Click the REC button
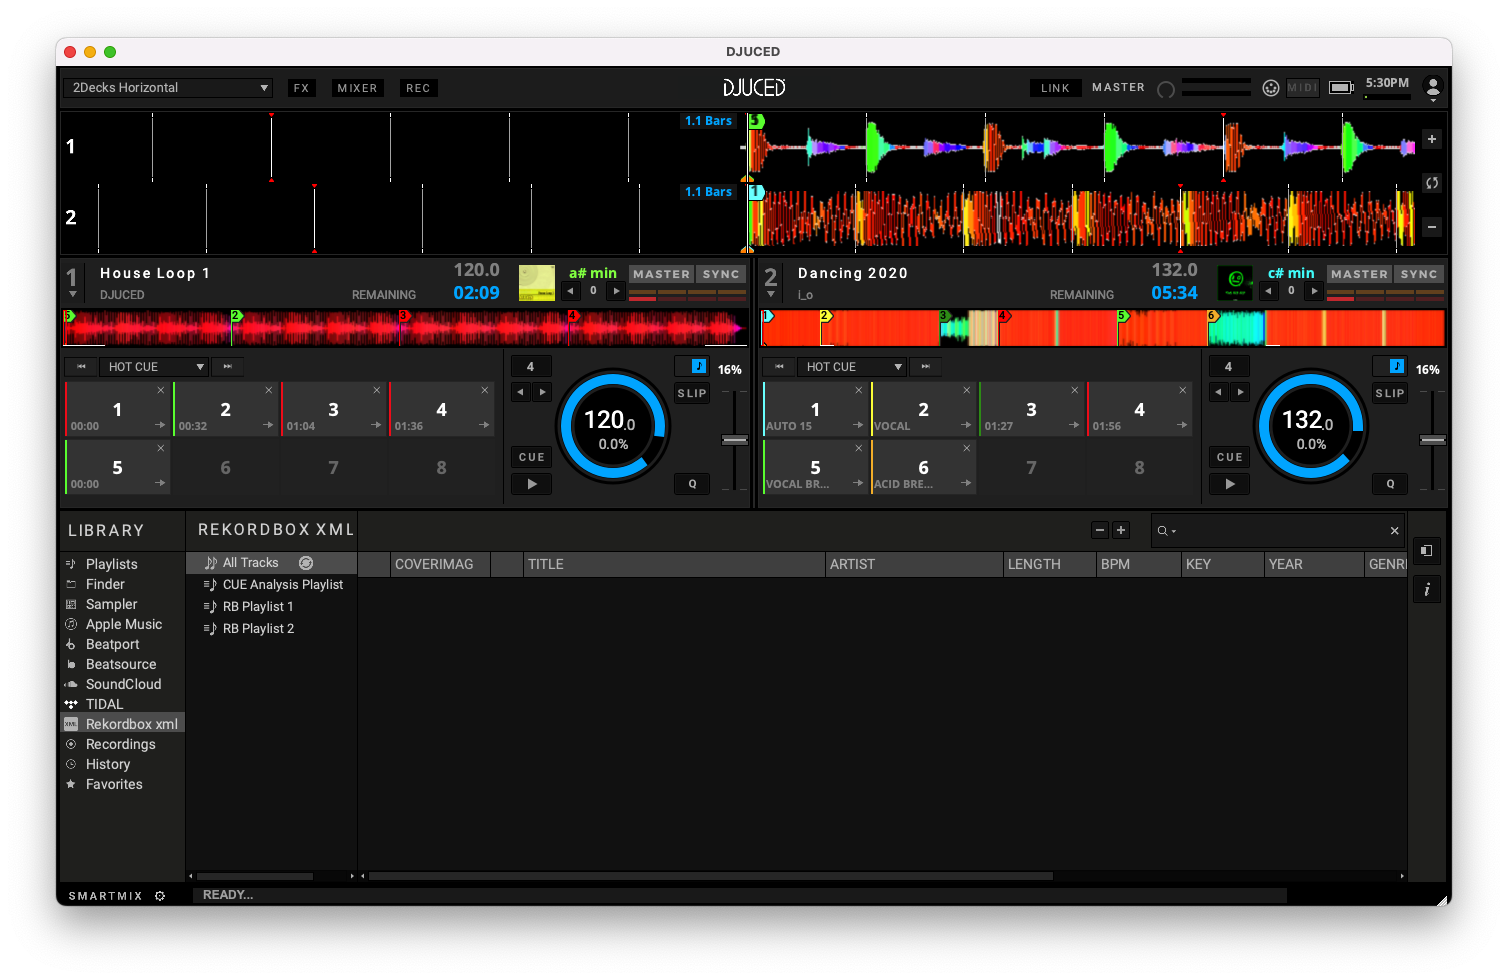The image size is (1508, 980). 418,88
